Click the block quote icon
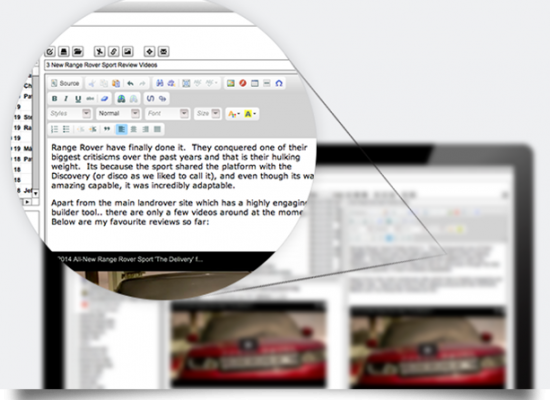The width and height of the screenshot is (550, 400). click(107, 129)
